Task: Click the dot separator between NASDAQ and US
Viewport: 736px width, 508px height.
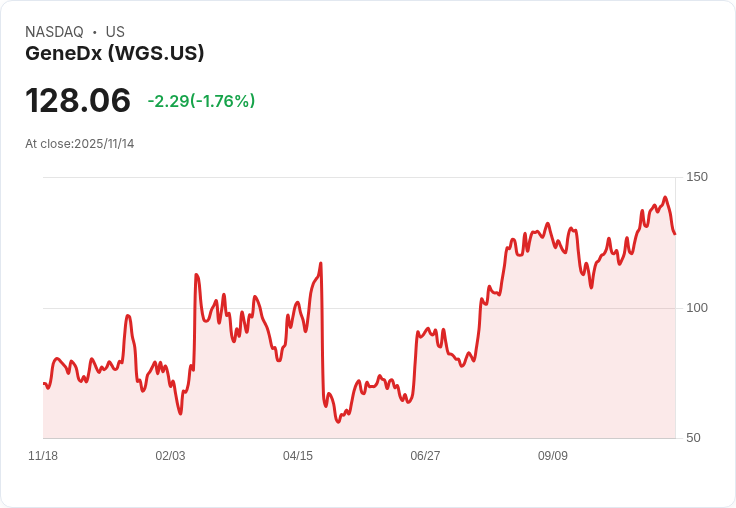Action: coord(94,32)
